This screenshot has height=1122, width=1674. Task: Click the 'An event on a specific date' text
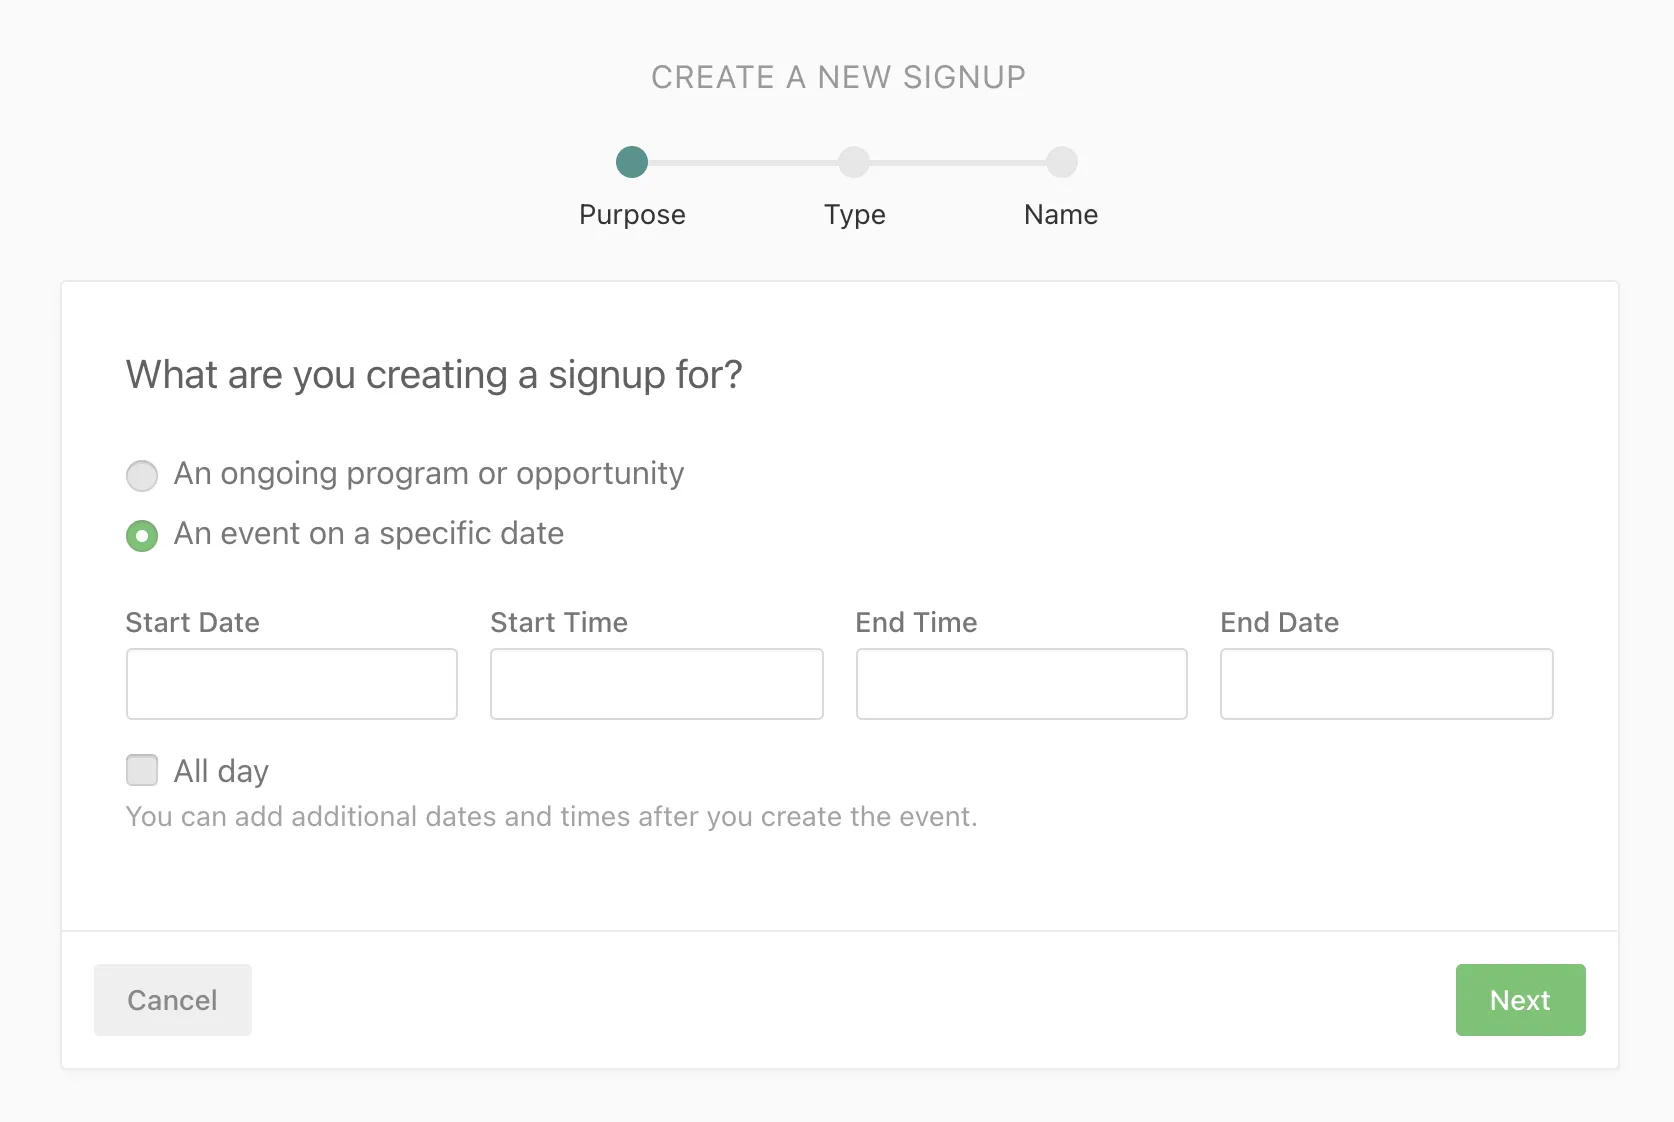tap(368, 534)
